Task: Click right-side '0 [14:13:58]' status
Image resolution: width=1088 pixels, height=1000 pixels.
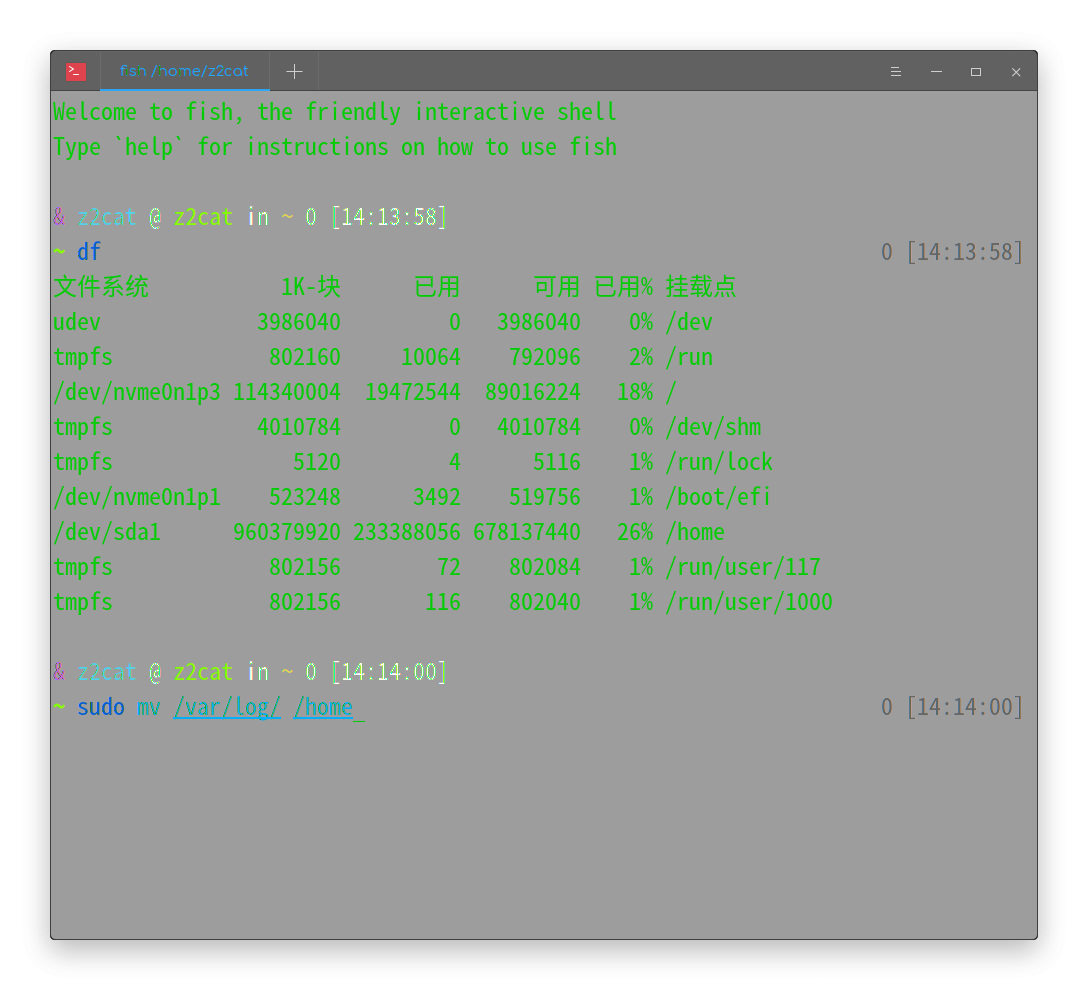Action: [951, 252]
